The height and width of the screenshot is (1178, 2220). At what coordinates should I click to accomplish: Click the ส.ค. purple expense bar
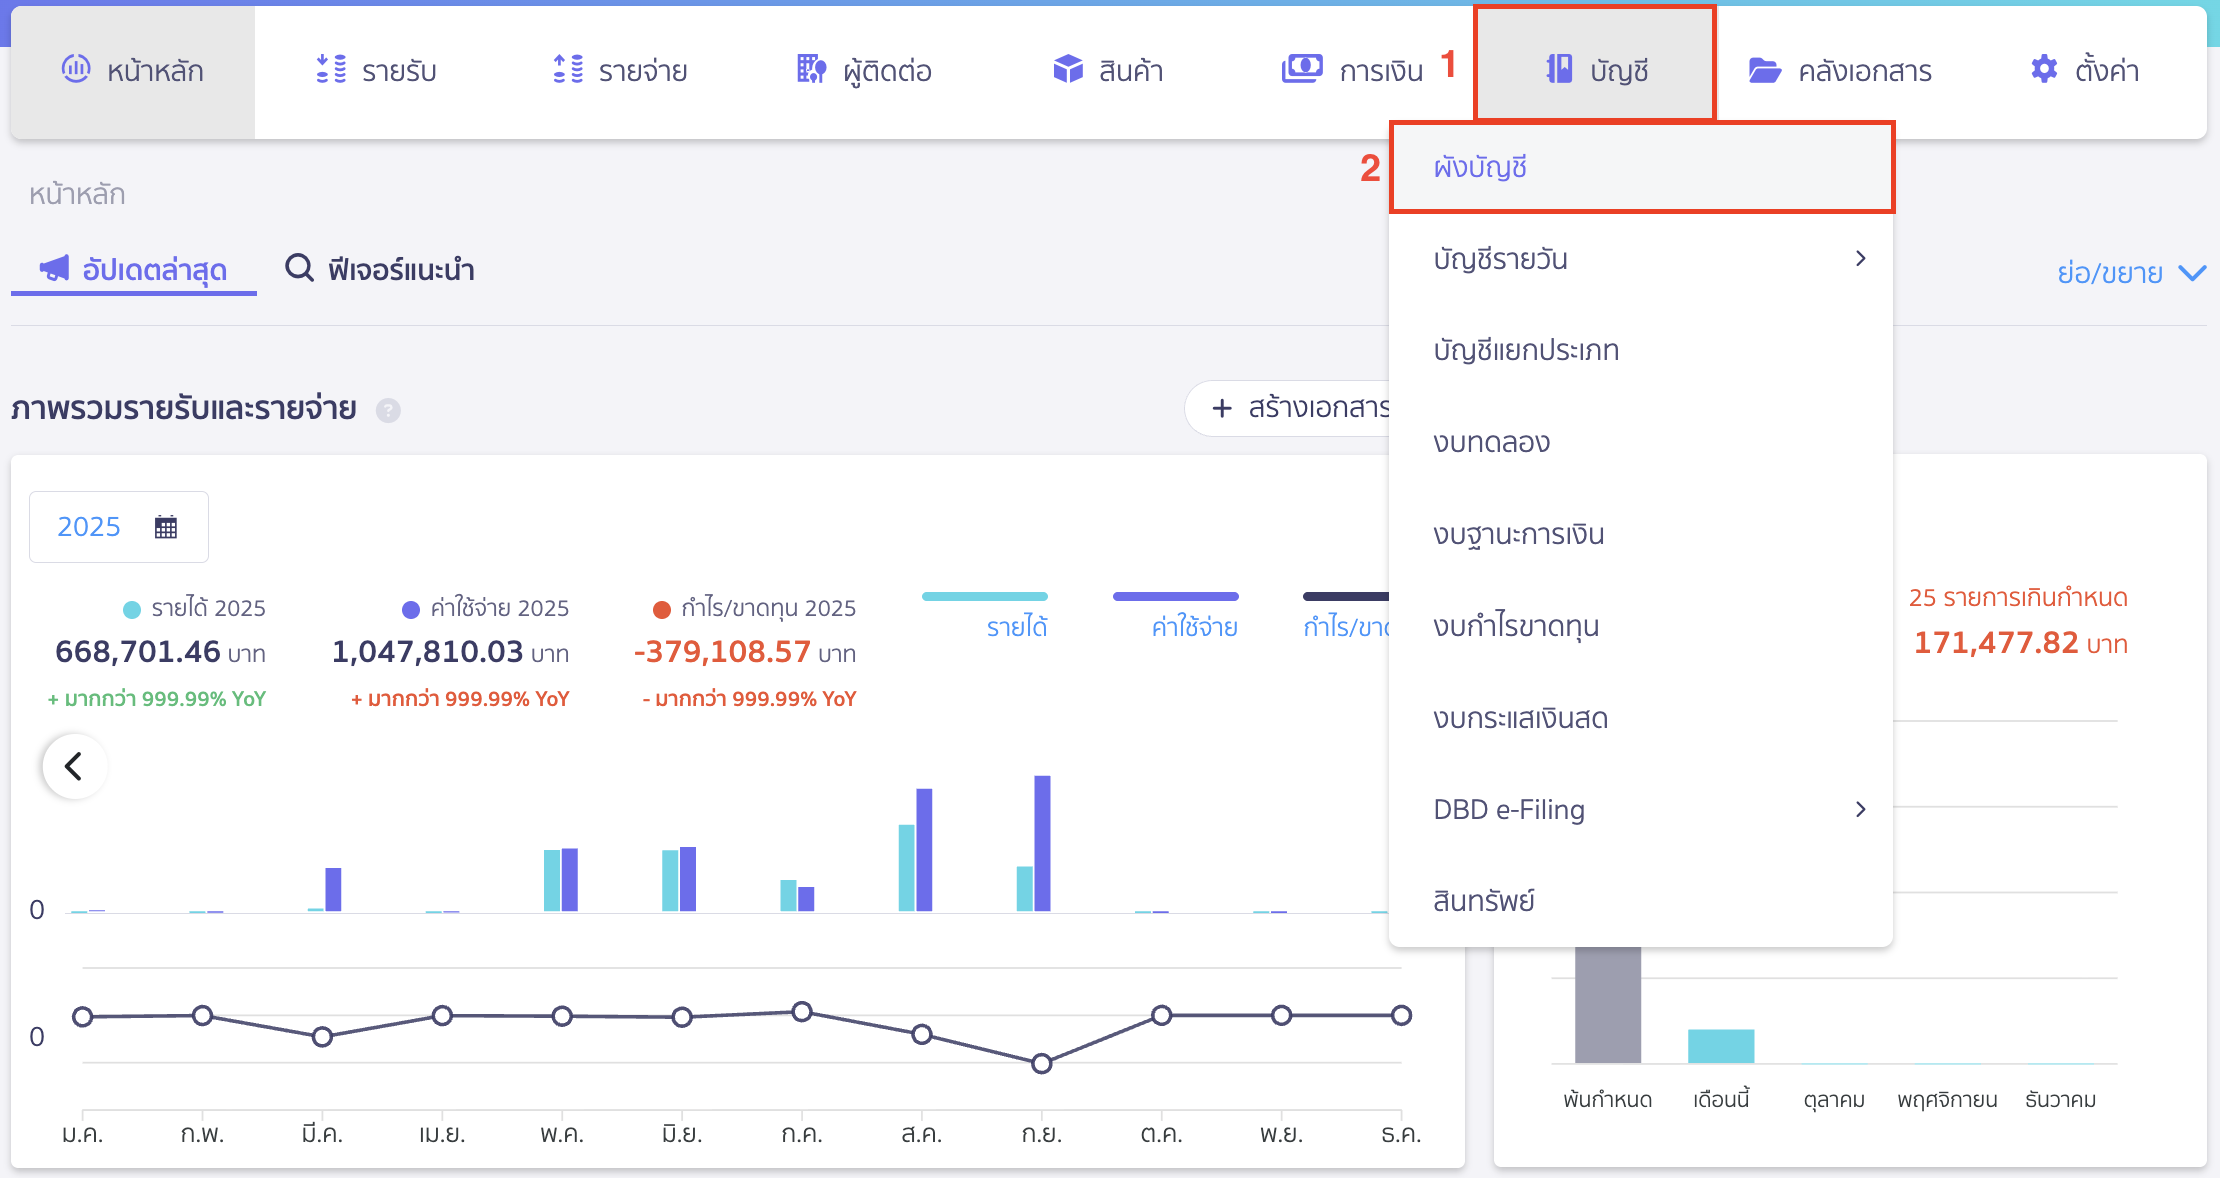(925, 850)
